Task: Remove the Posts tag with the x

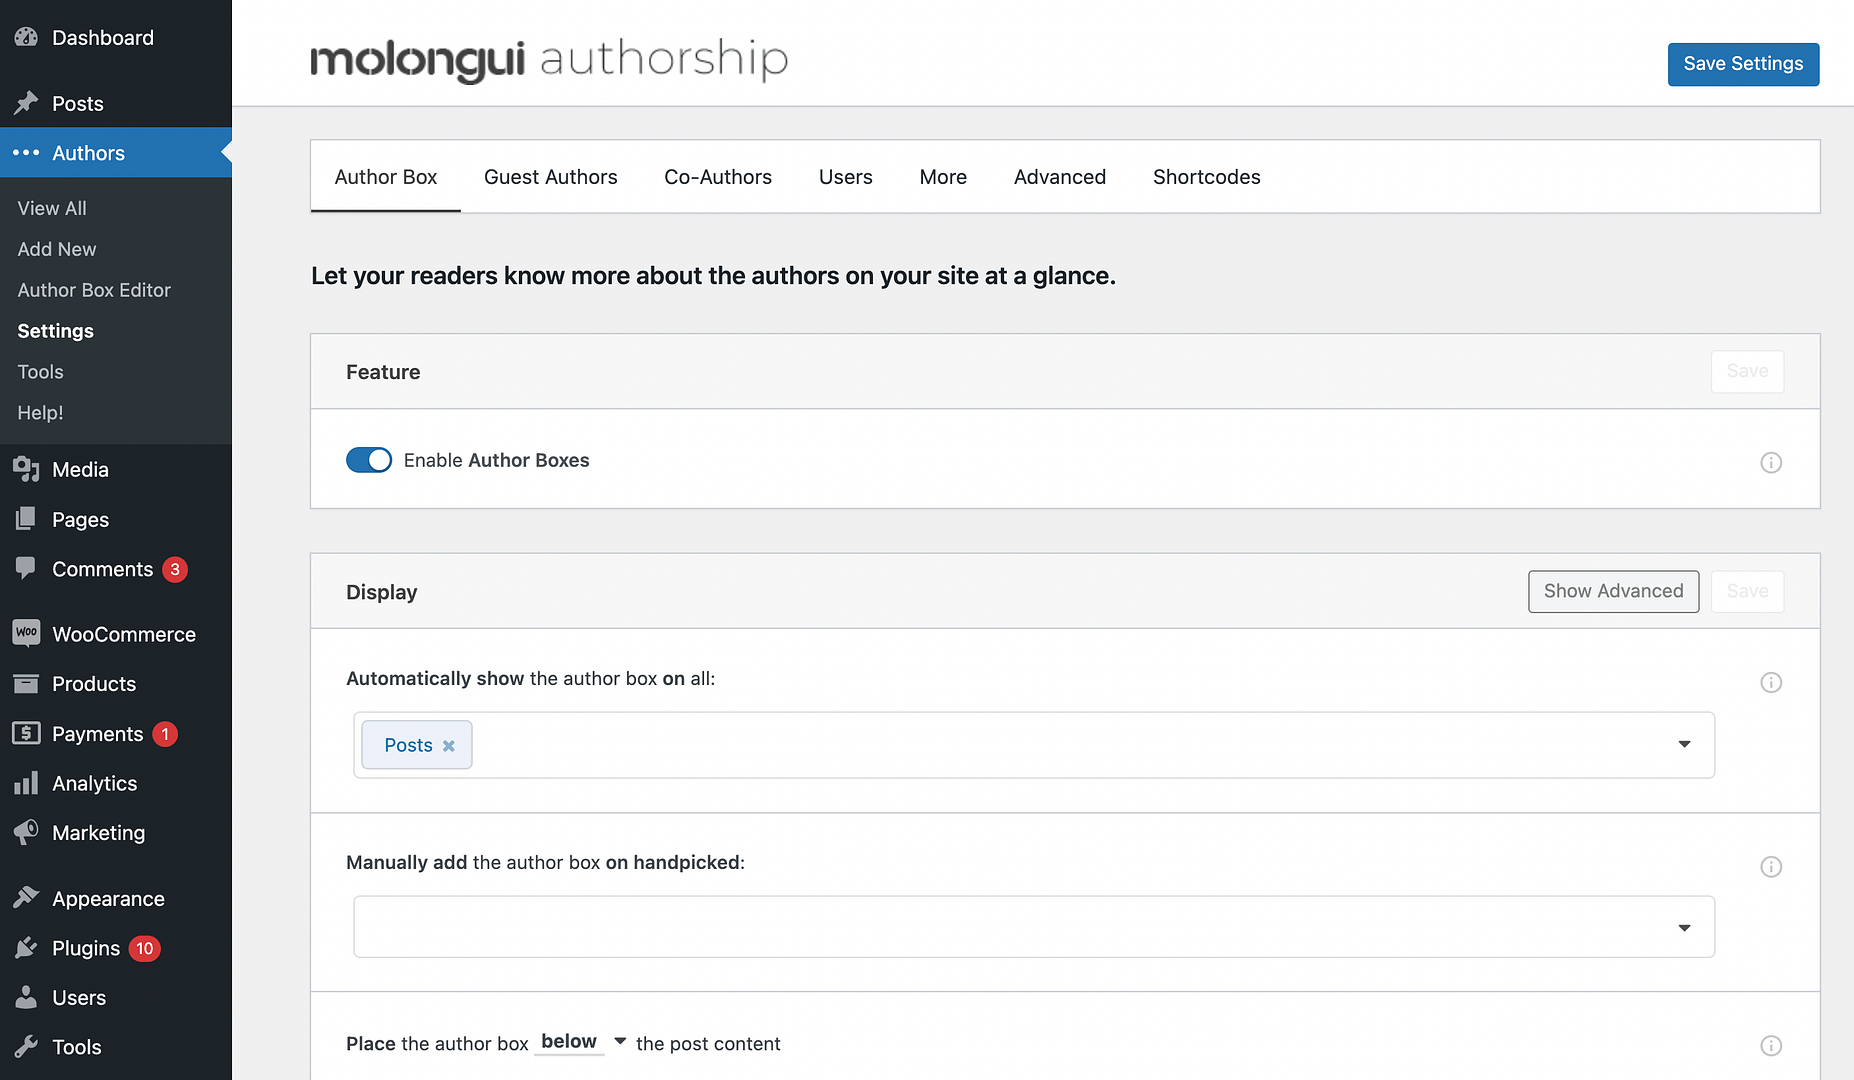Action: coord(449,746)
